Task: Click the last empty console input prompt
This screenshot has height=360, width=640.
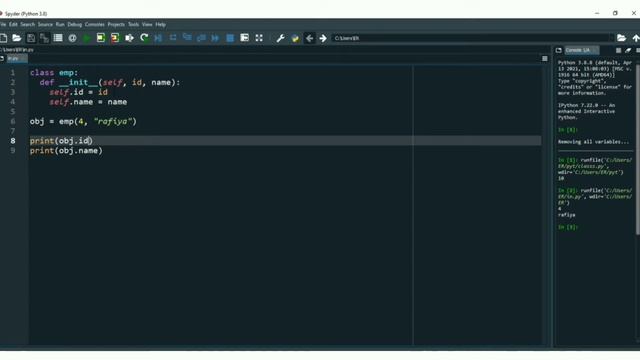Action: click(568, 227)
